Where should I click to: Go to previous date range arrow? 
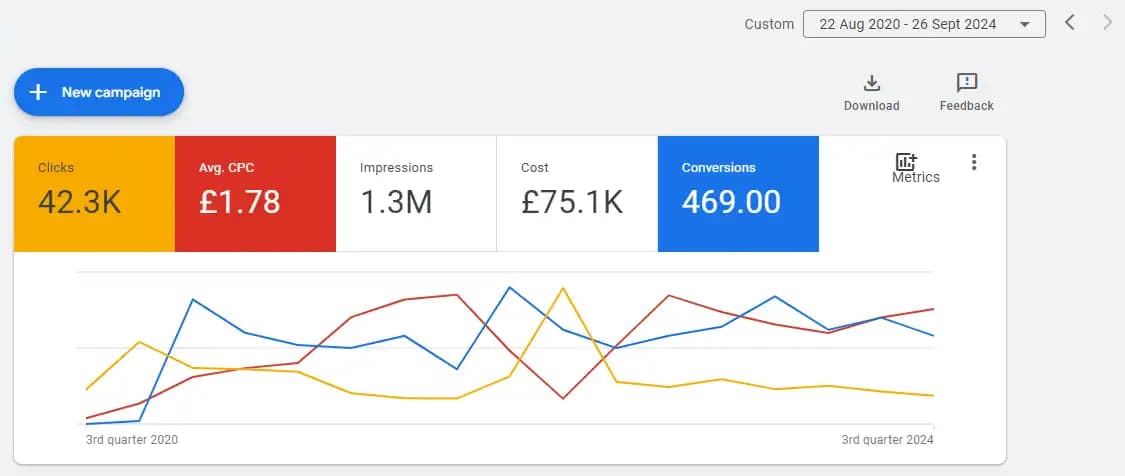(1069, 23)
